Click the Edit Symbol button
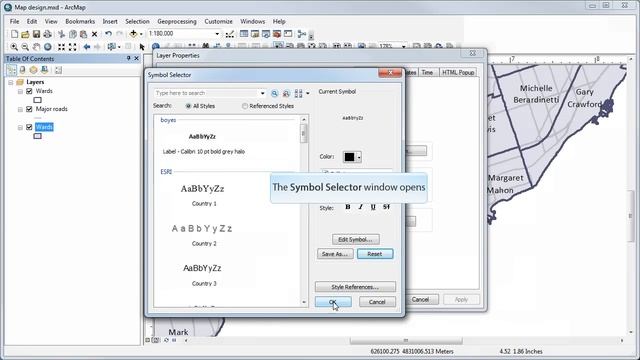This screenshot has width=640, height=360. (356, 240)
